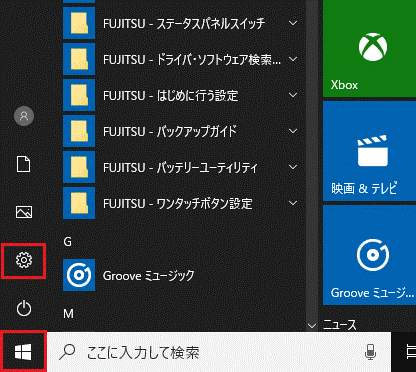
Task: Open the 映画 & テレビ tile
Action: point(369,151)
